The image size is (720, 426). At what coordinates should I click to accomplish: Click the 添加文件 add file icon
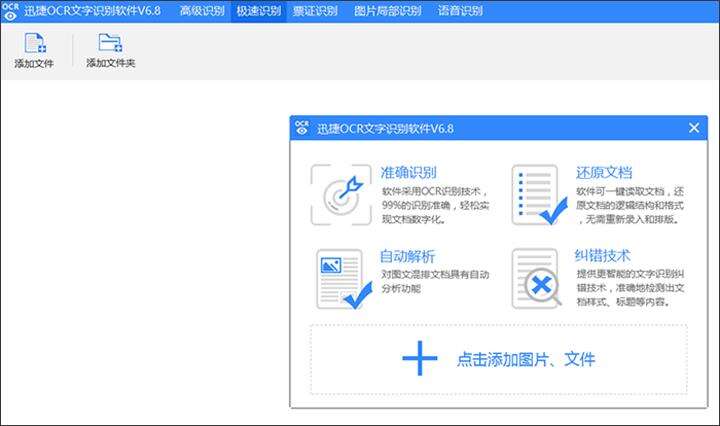[x=35, y=43]
